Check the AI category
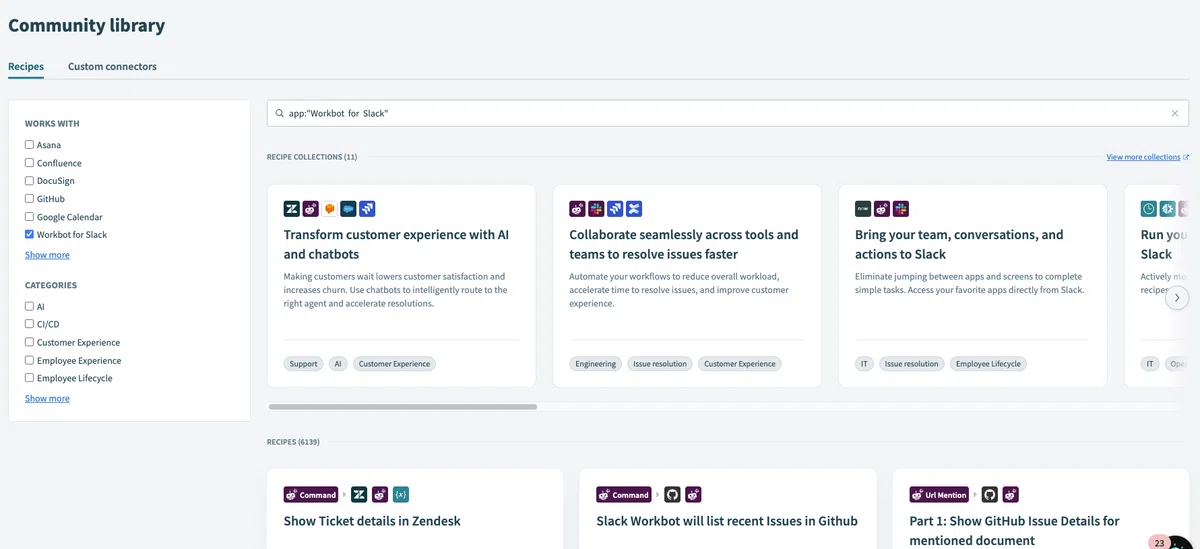The width and height of the screenshot is (1200, 549). (29, 307)
